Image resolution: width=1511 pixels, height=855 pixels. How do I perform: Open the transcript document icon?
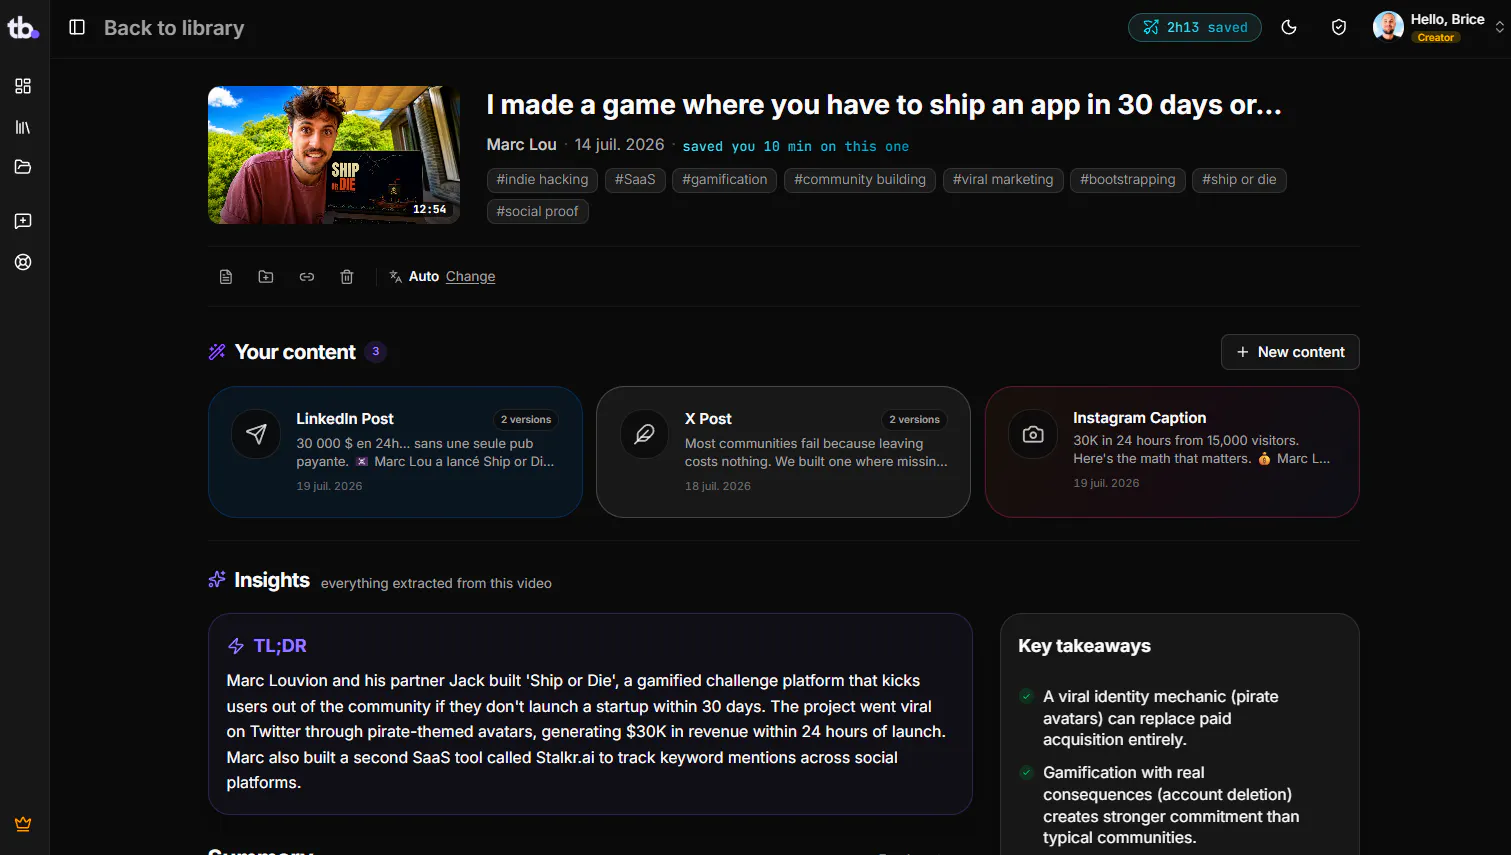[x=226, y=277]
